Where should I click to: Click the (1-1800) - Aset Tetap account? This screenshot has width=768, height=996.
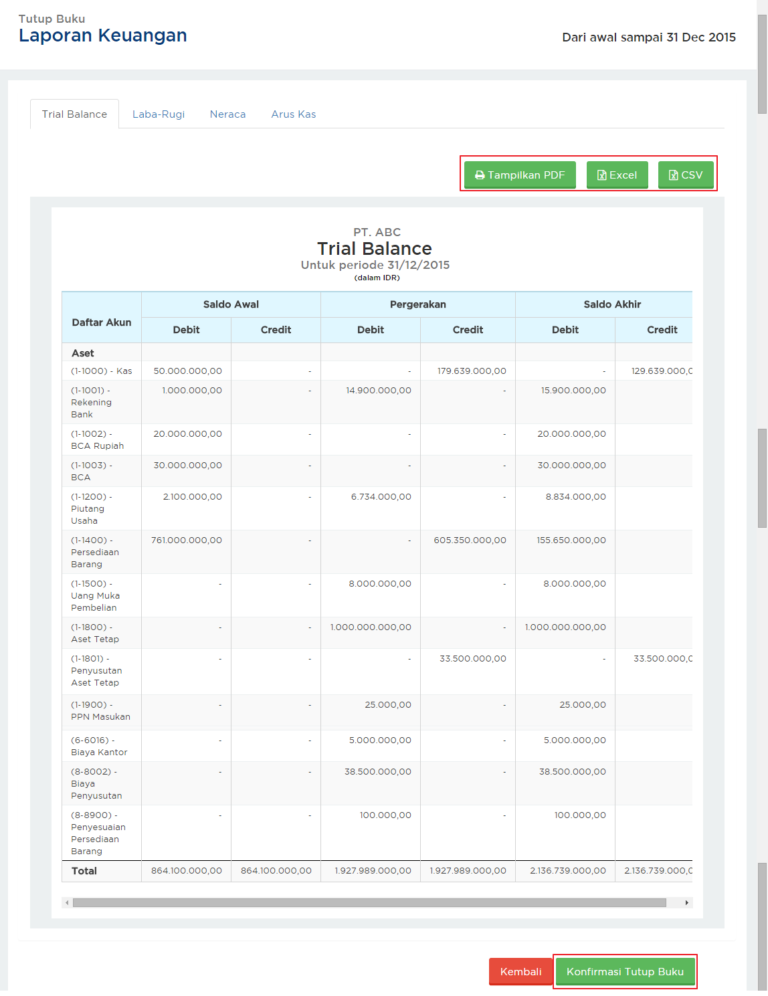pyautogui.click(x=93, y=633)
